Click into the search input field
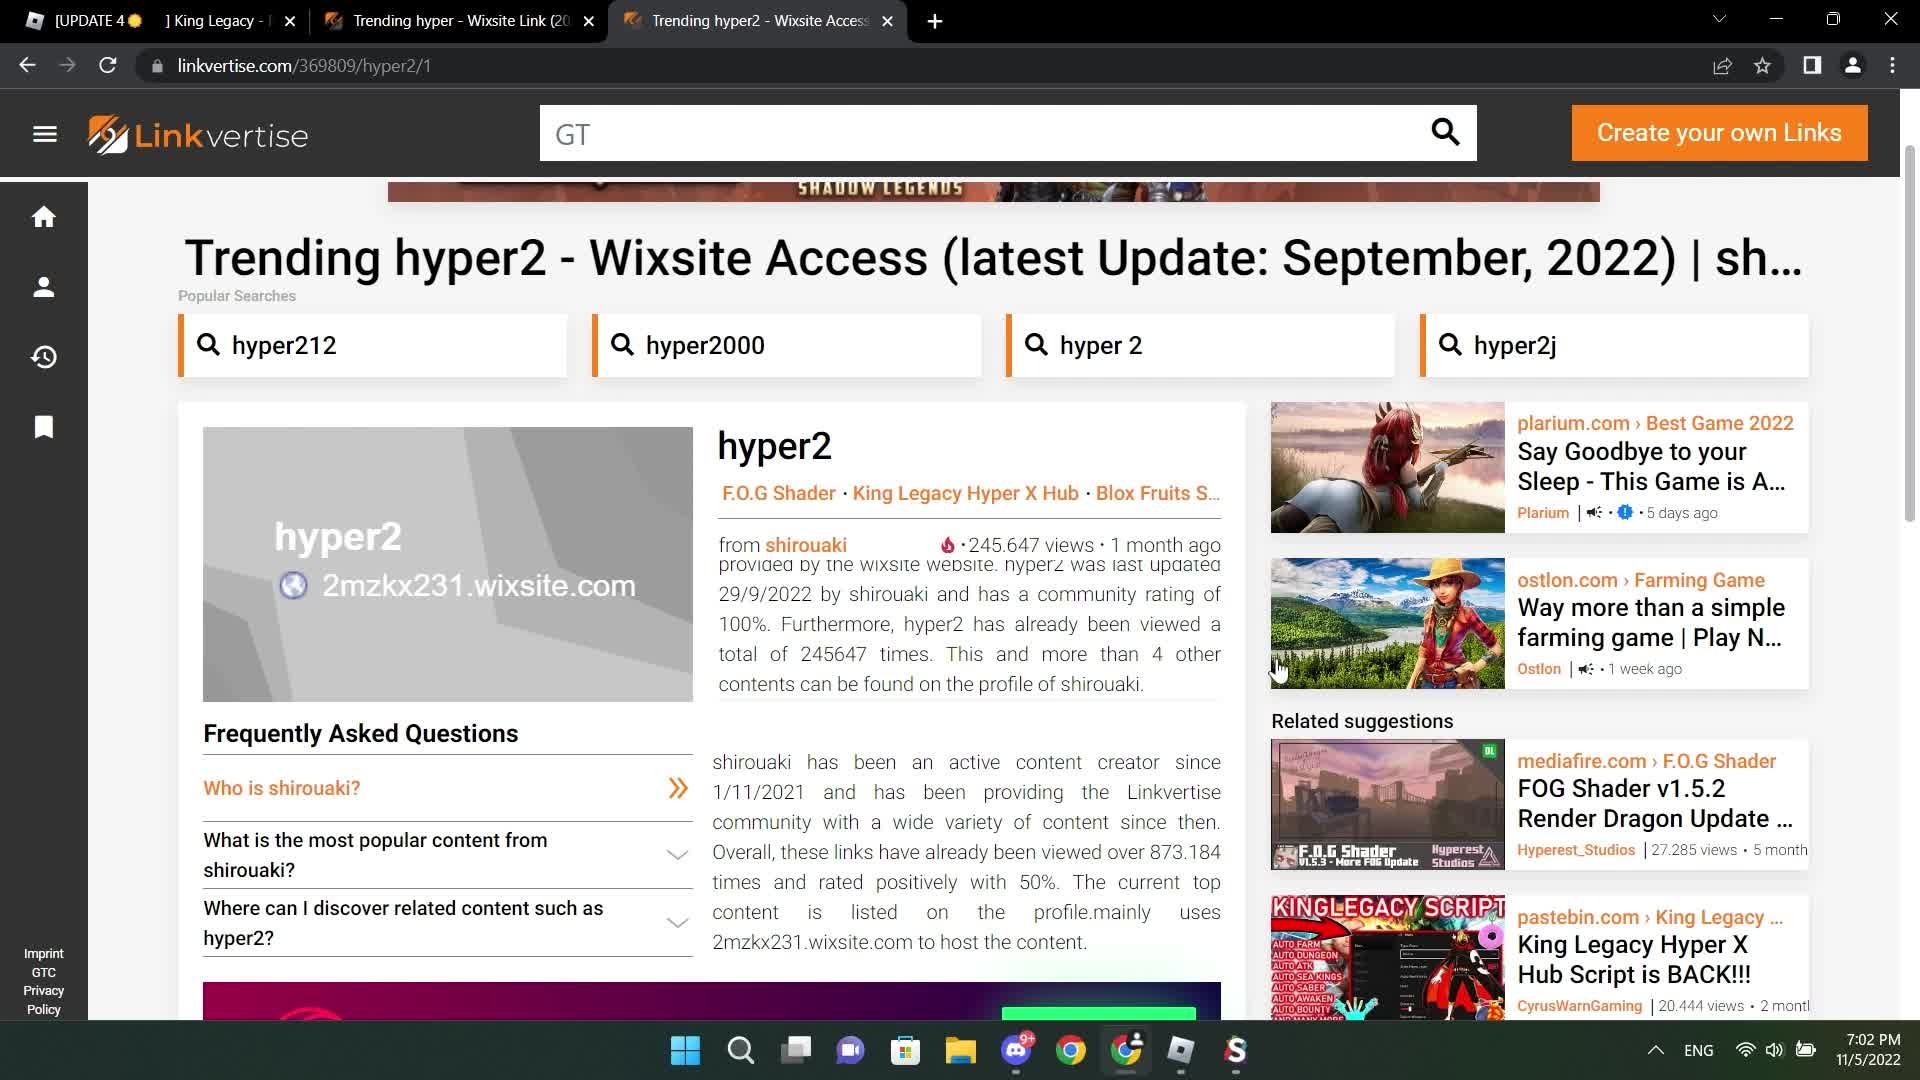The height and width of the screenshot is (1080, 1920). click(x=980, y=134)
